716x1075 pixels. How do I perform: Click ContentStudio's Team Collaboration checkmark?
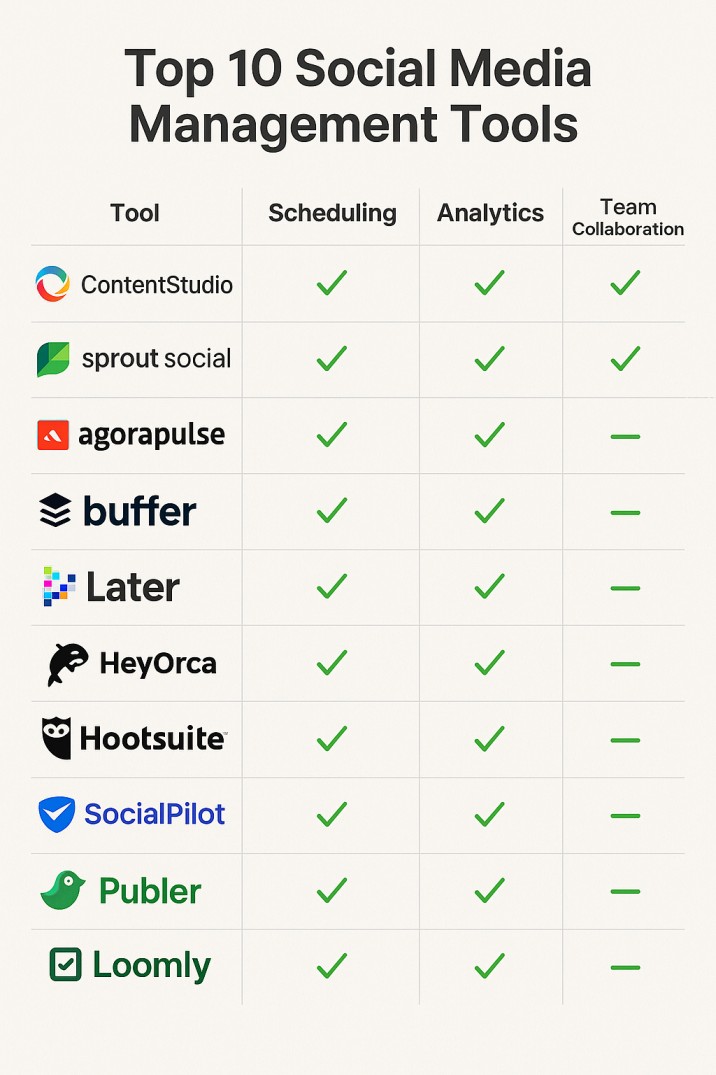click(x=625, y=282)
